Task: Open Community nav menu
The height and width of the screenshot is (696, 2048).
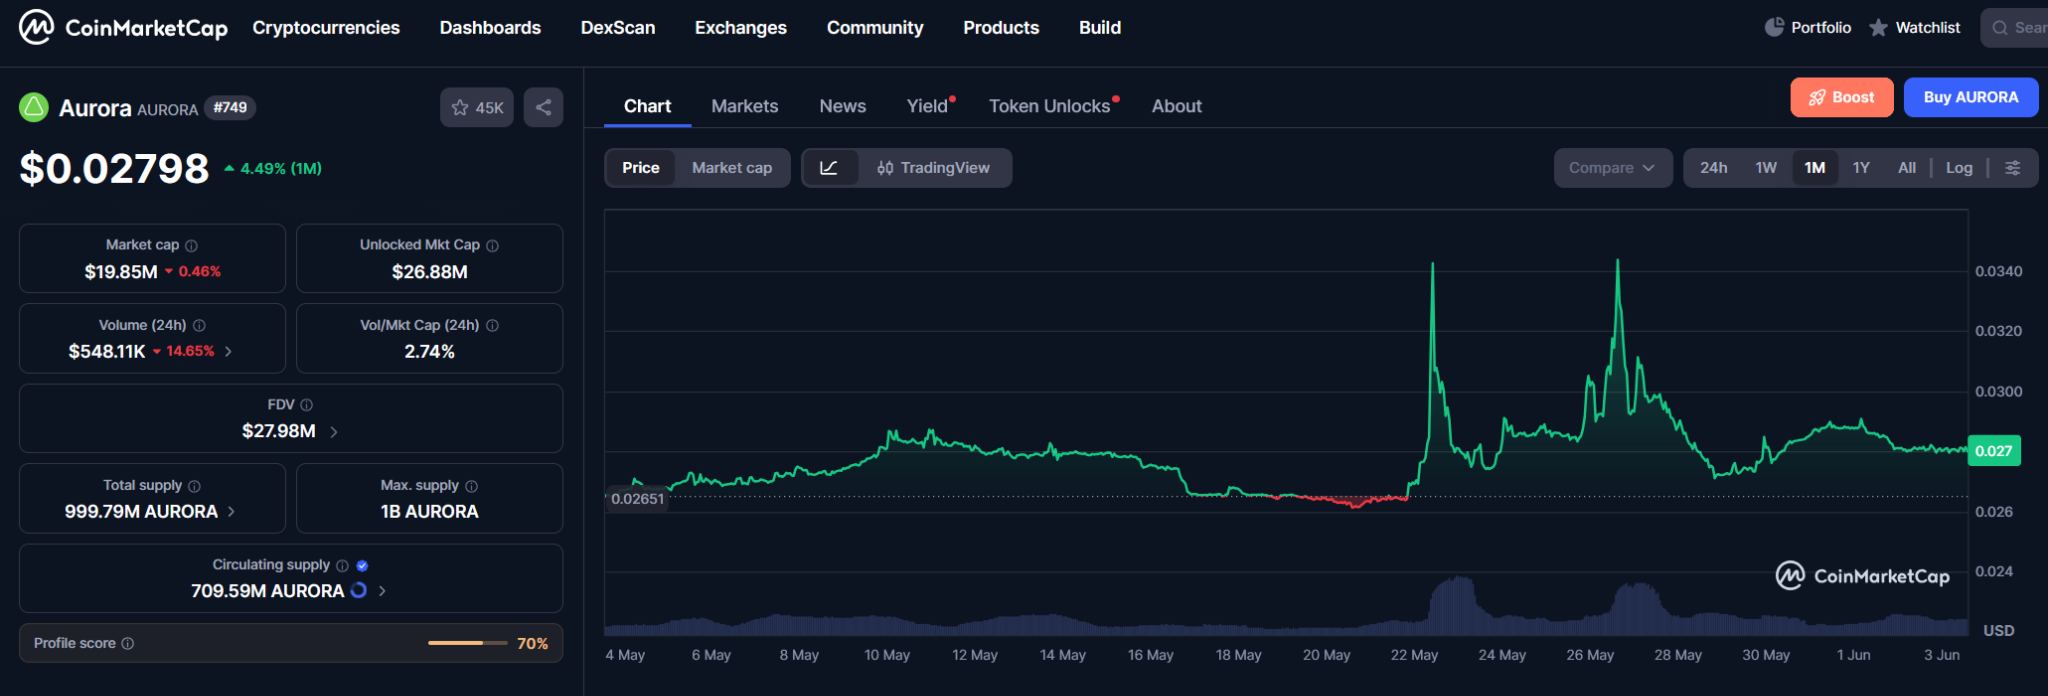Action: coord(875,28)
